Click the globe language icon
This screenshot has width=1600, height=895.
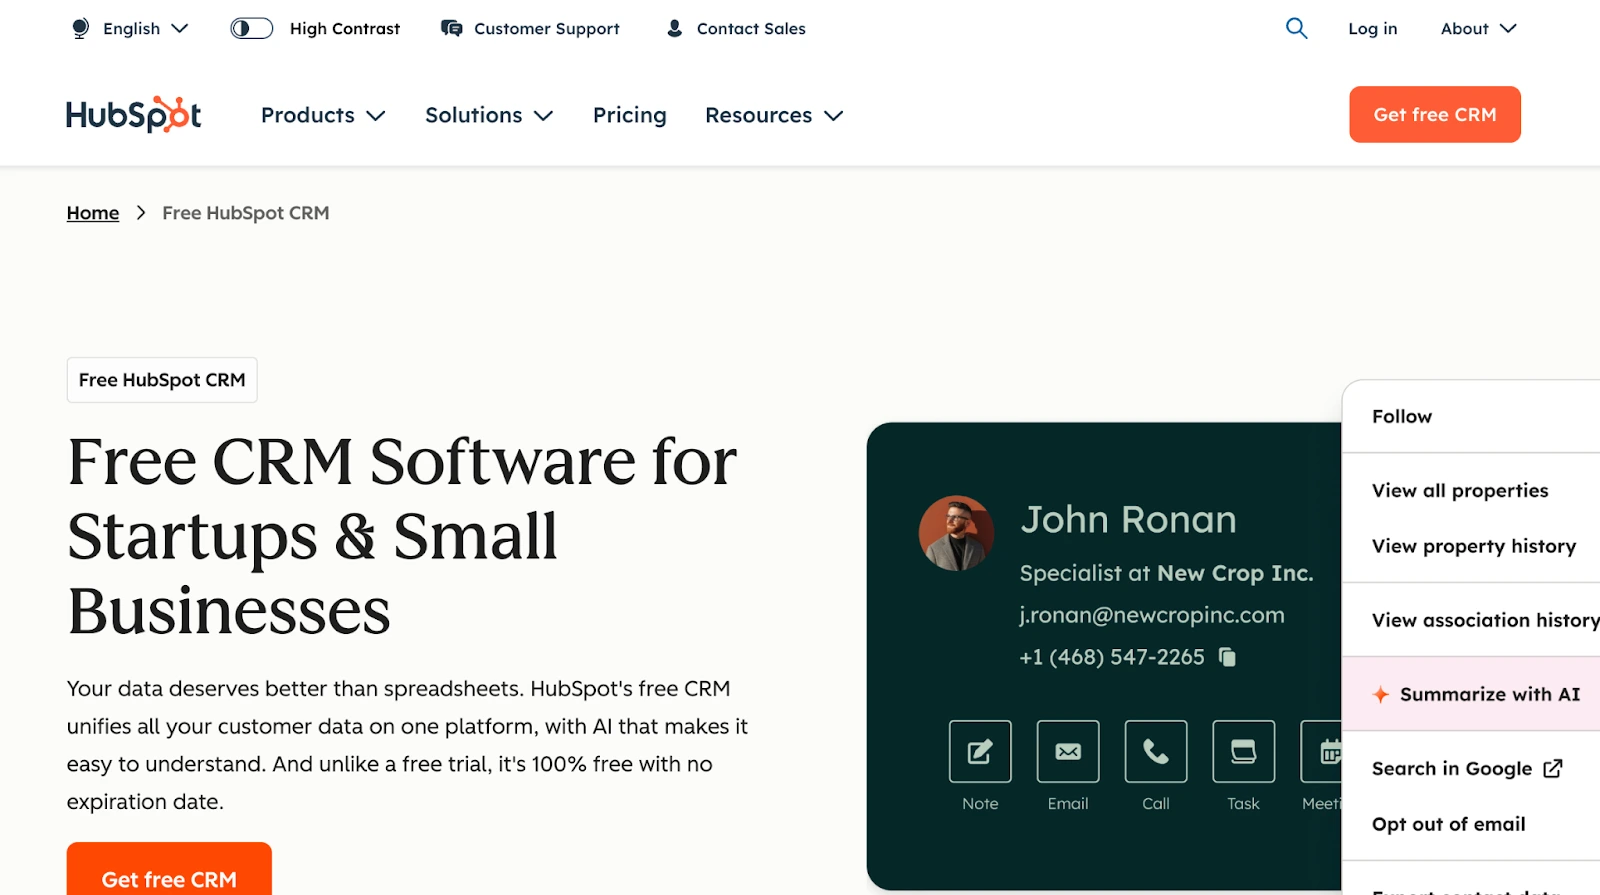pos(81,29)
